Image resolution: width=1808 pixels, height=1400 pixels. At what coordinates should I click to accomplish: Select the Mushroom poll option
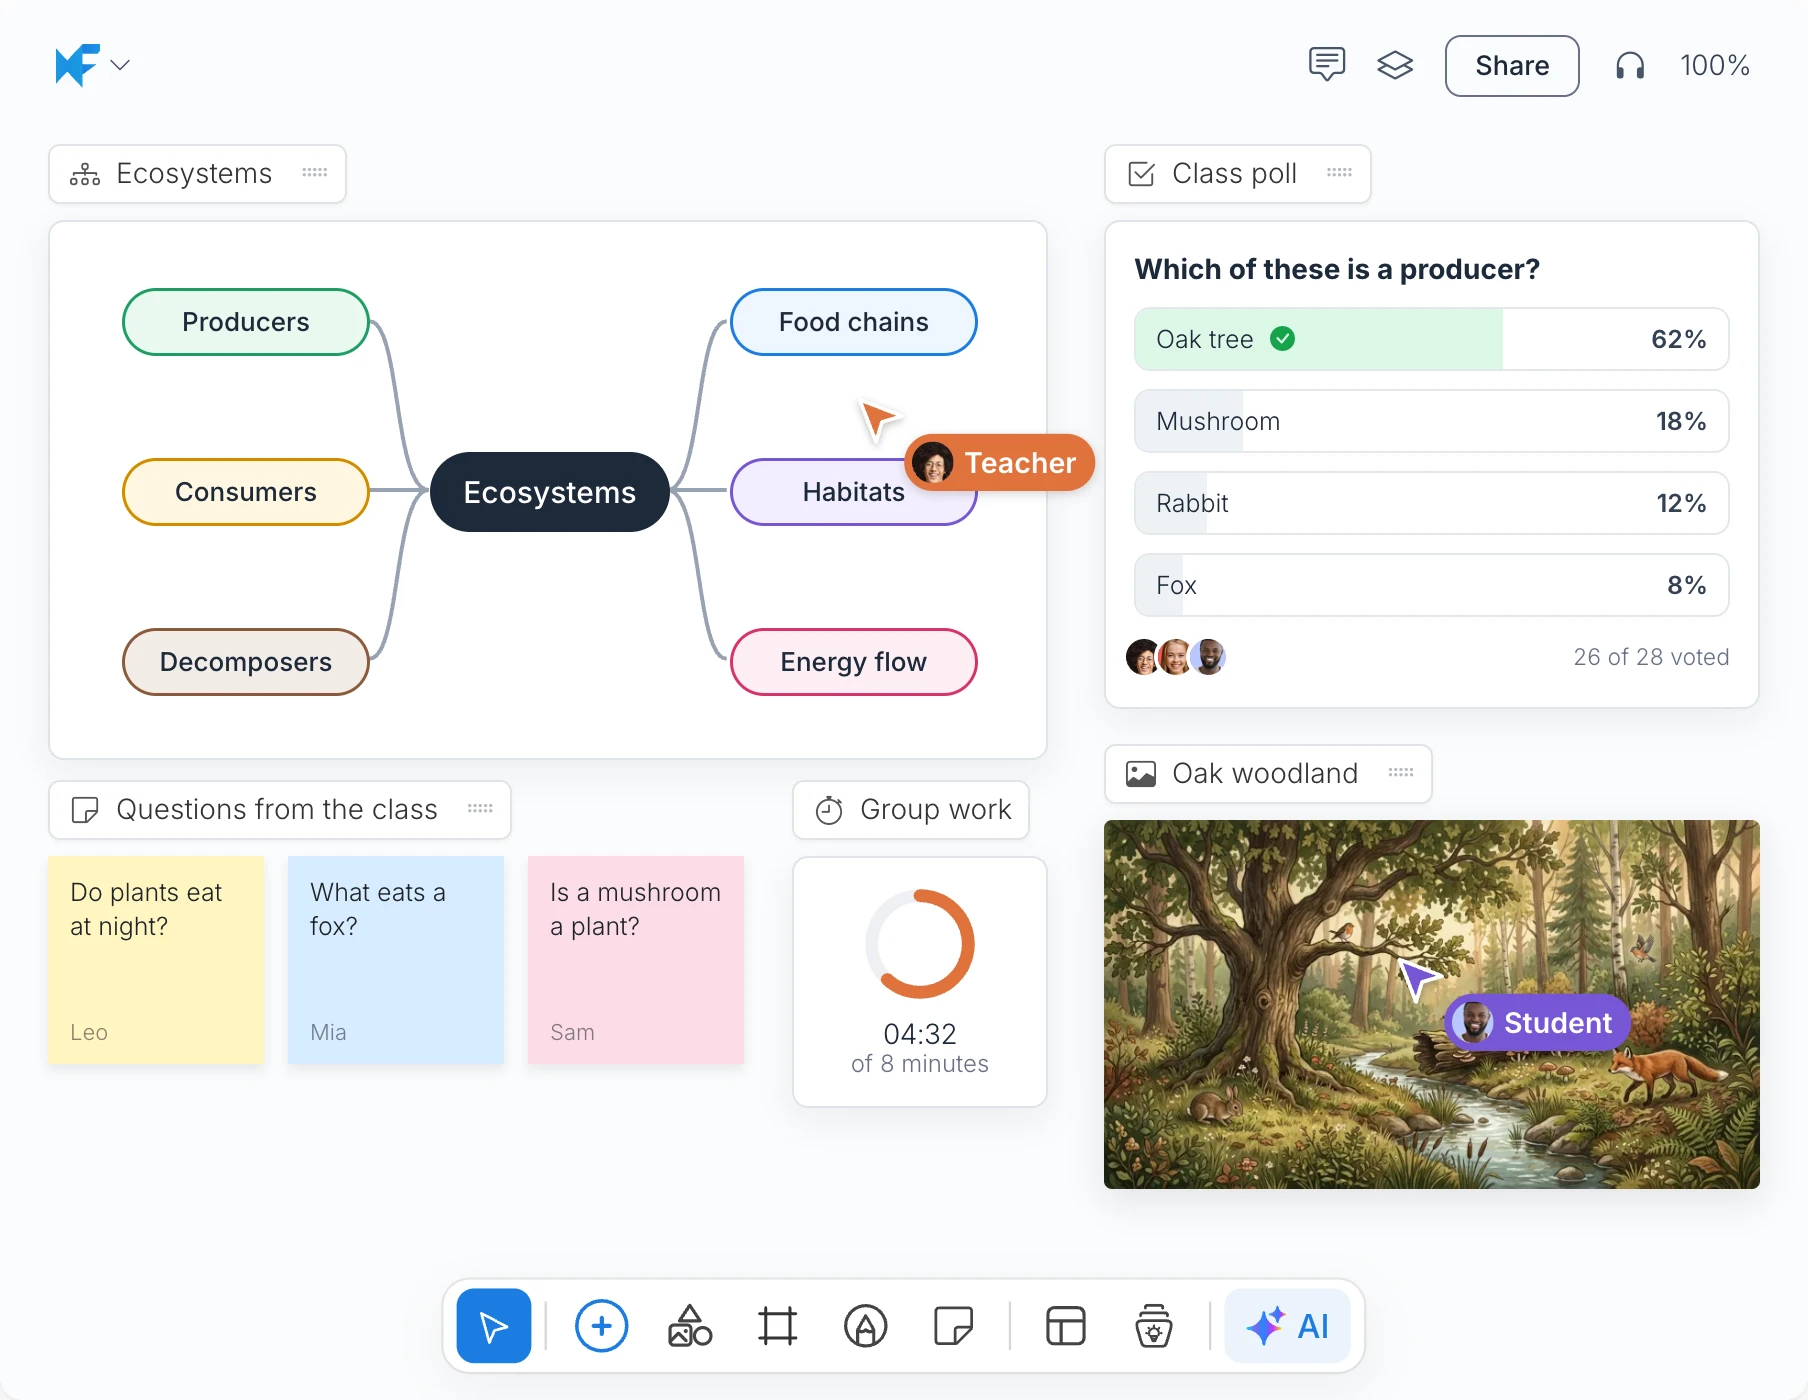tap(1431, 421)
